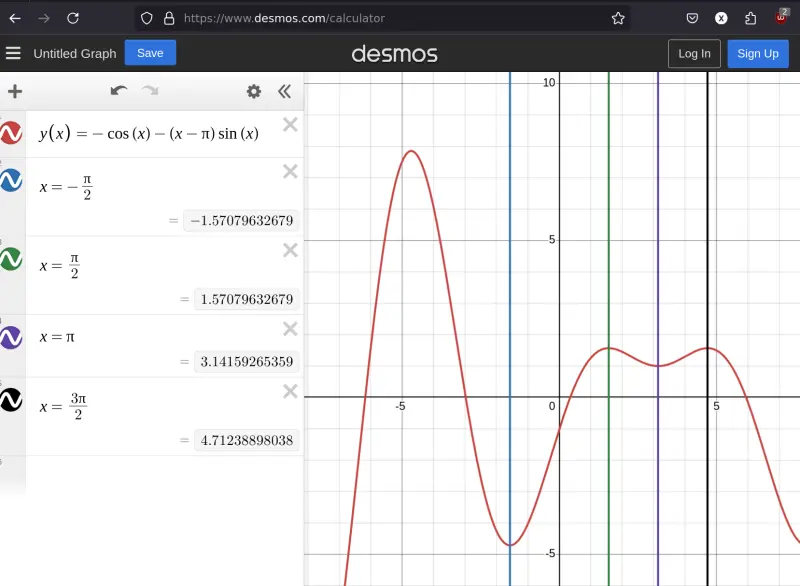The width and height of the screenshot is (800, 586).
Task: Click the curve's local maximum on green line
Action: pyautogui.click(x=609, y=348)
